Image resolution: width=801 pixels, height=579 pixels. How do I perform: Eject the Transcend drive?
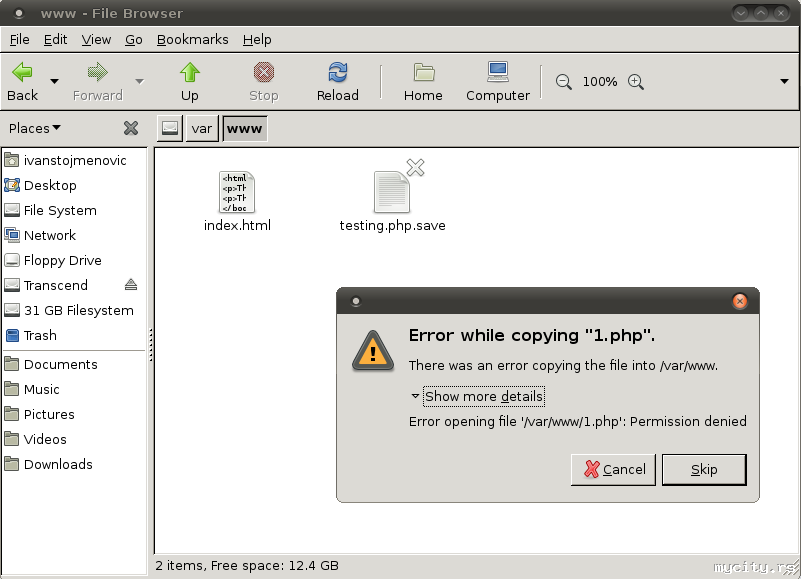131,285
